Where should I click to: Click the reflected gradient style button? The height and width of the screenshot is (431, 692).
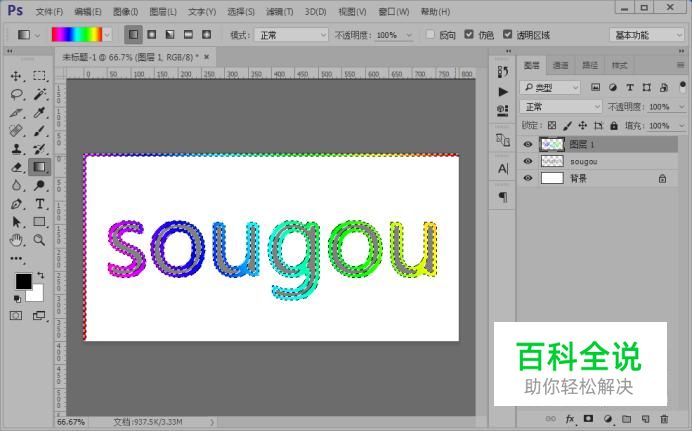pyautogui.click(x=188, y=34)
